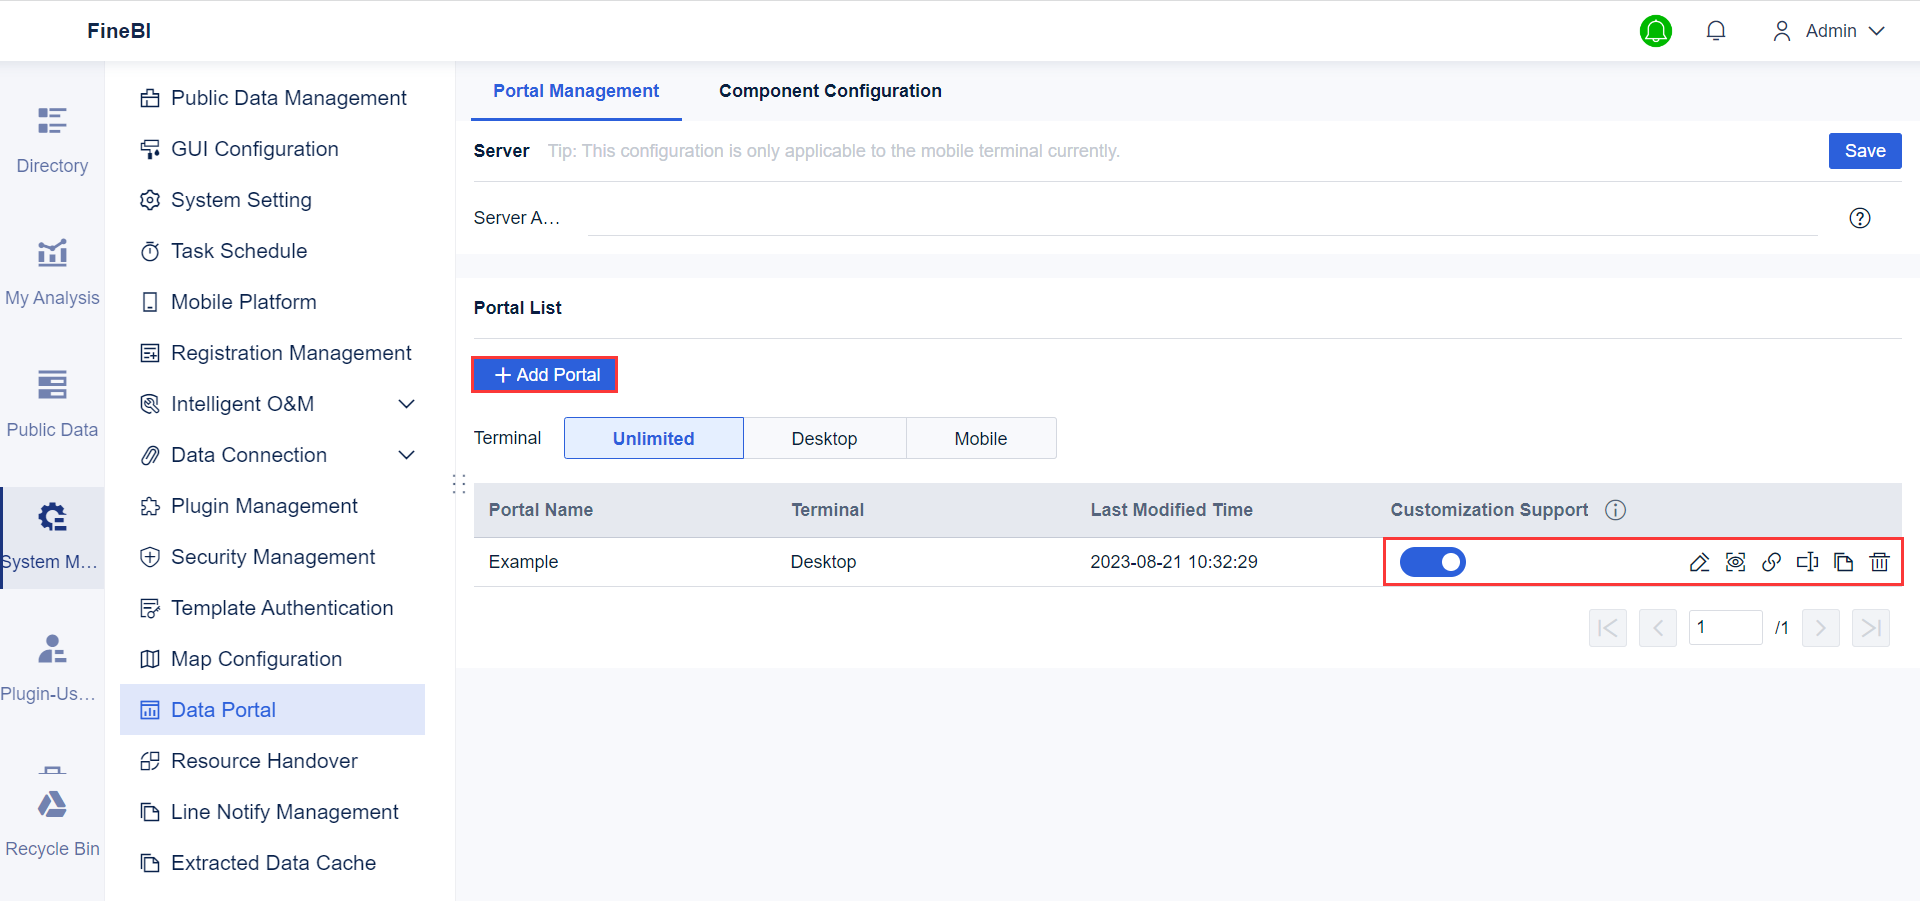Rename Example portal via the rename icon
Screen dimensions: 1920x901
[1808, 562]
